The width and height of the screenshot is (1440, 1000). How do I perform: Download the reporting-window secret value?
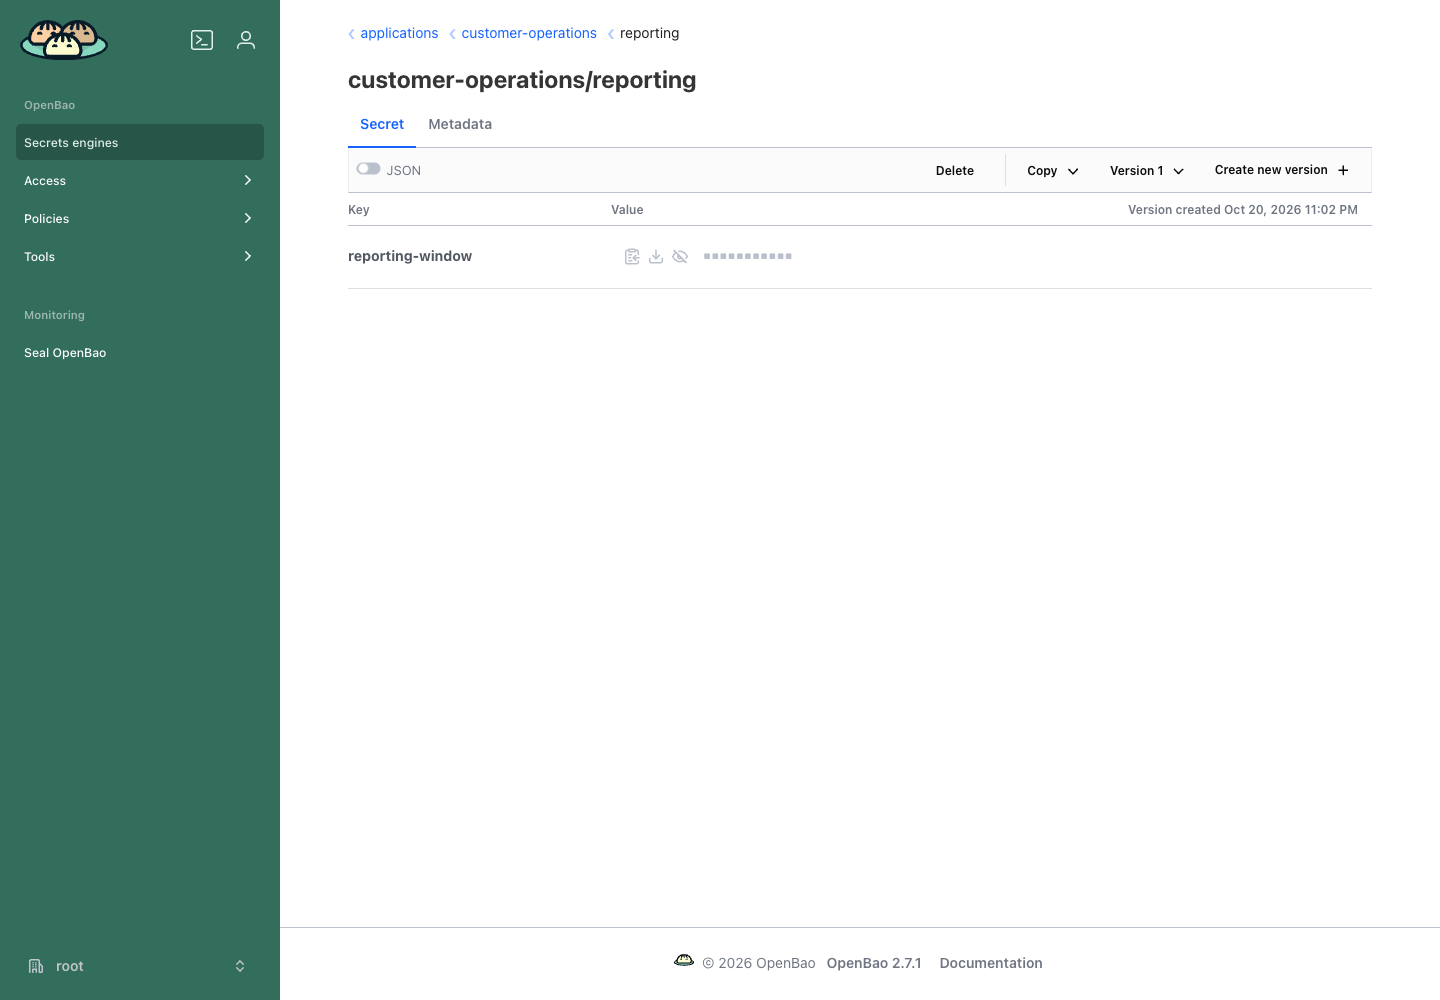(x=656, y=257)
